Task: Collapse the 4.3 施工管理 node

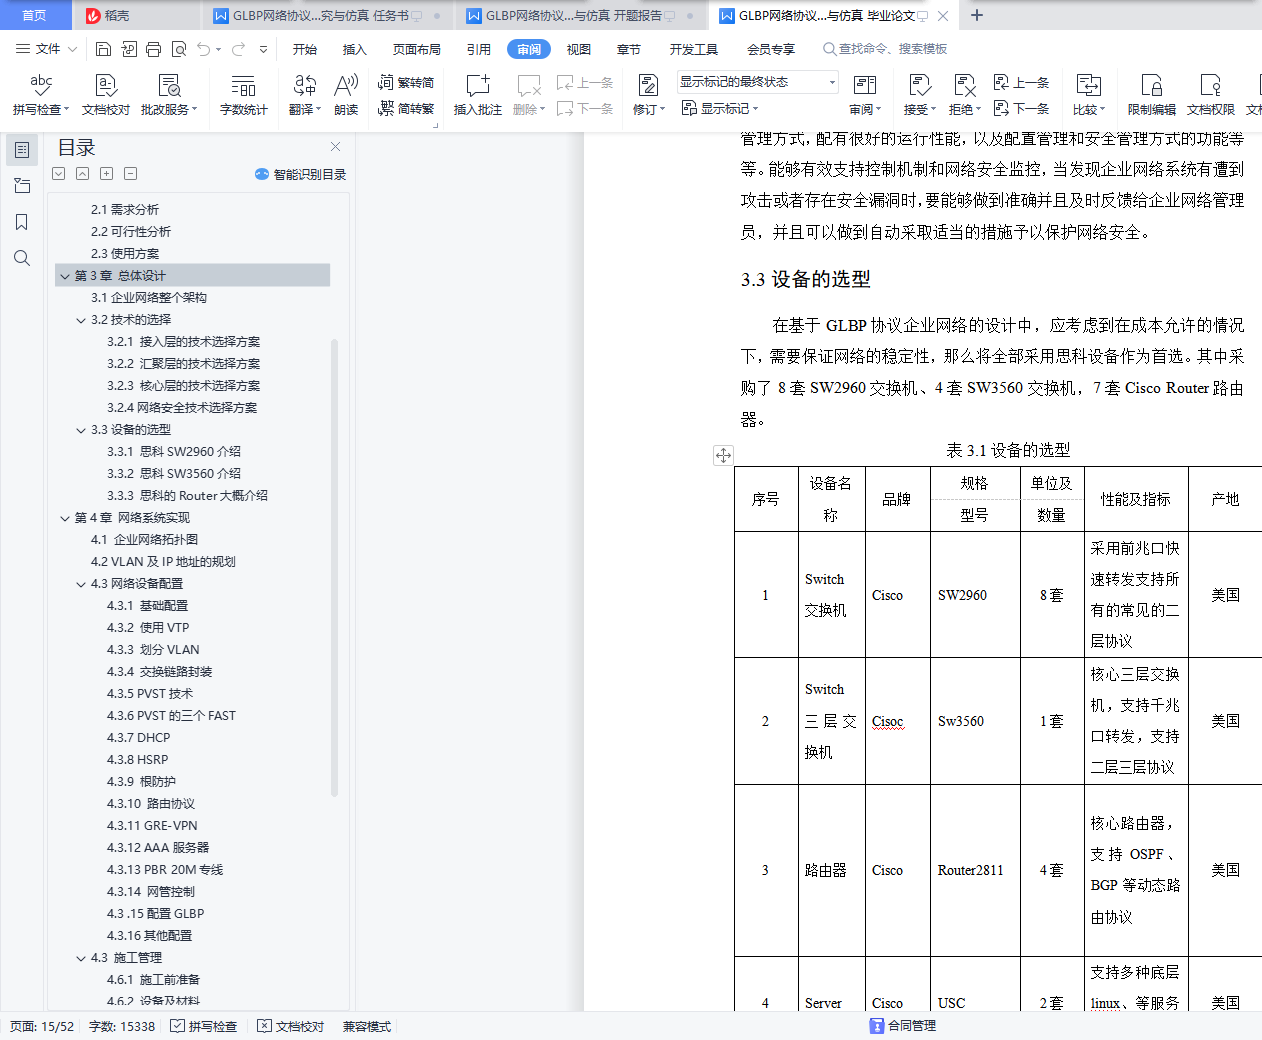Action: (x=81, y=958)
